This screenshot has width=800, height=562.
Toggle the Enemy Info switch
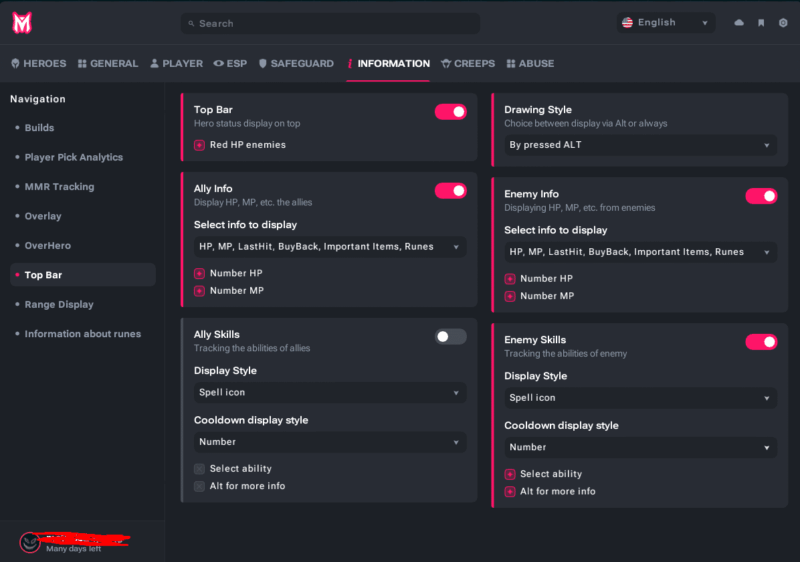coord(761,196)
